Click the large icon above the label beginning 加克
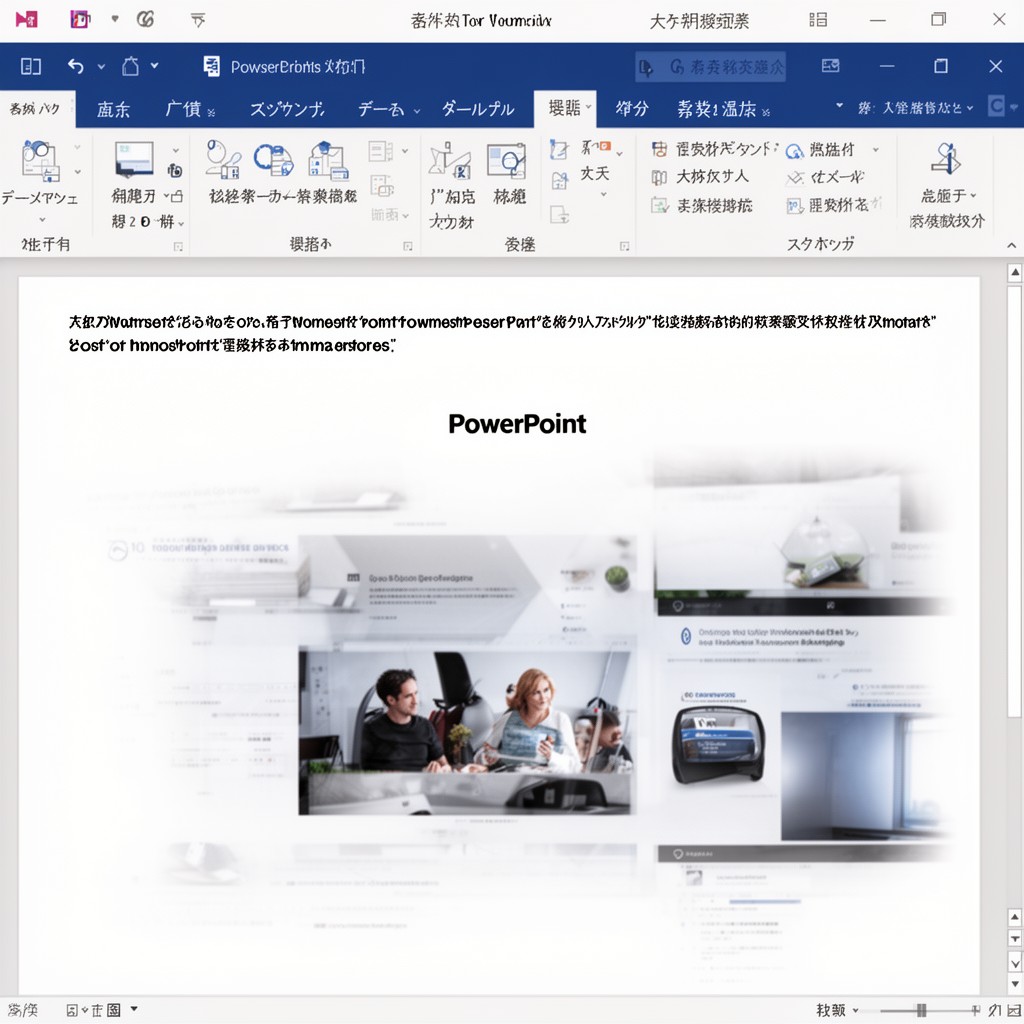This screenshot has height=1024, width=1024. (x=450, y=161)
